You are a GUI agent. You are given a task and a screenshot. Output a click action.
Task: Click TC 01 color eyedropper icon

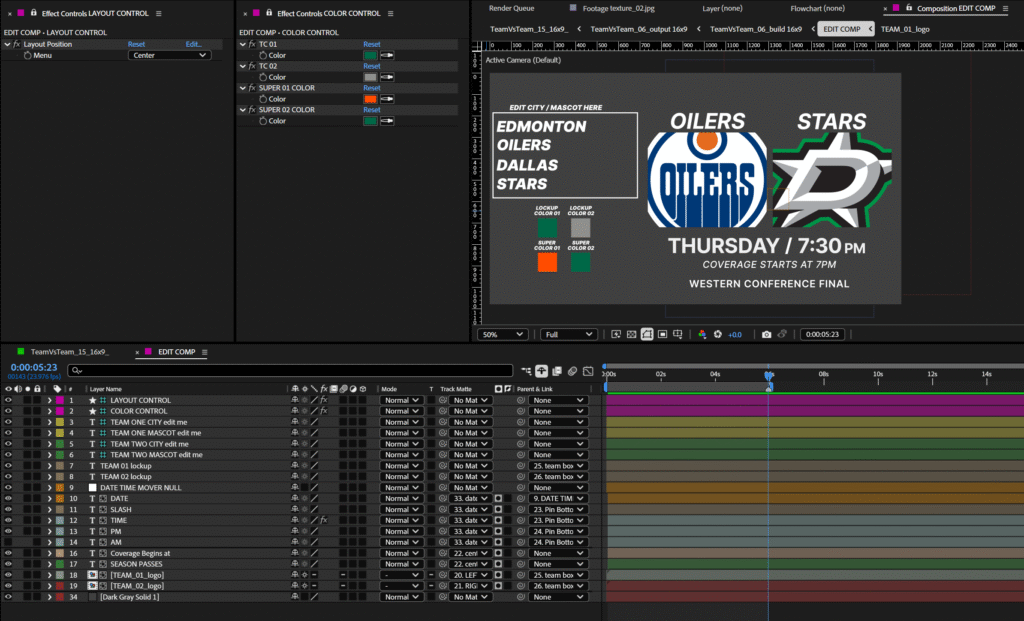pyautogui.click(x=387, y=56)
